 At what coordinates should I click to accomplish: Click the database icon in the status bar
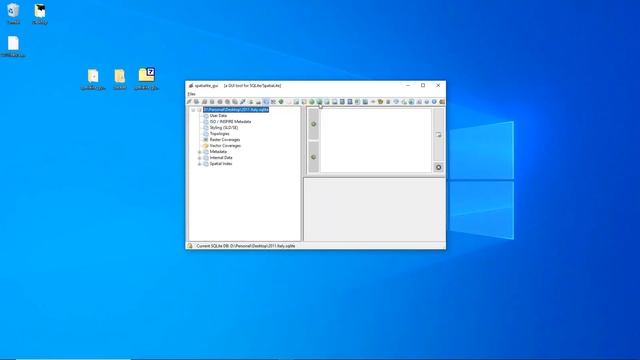190,246
